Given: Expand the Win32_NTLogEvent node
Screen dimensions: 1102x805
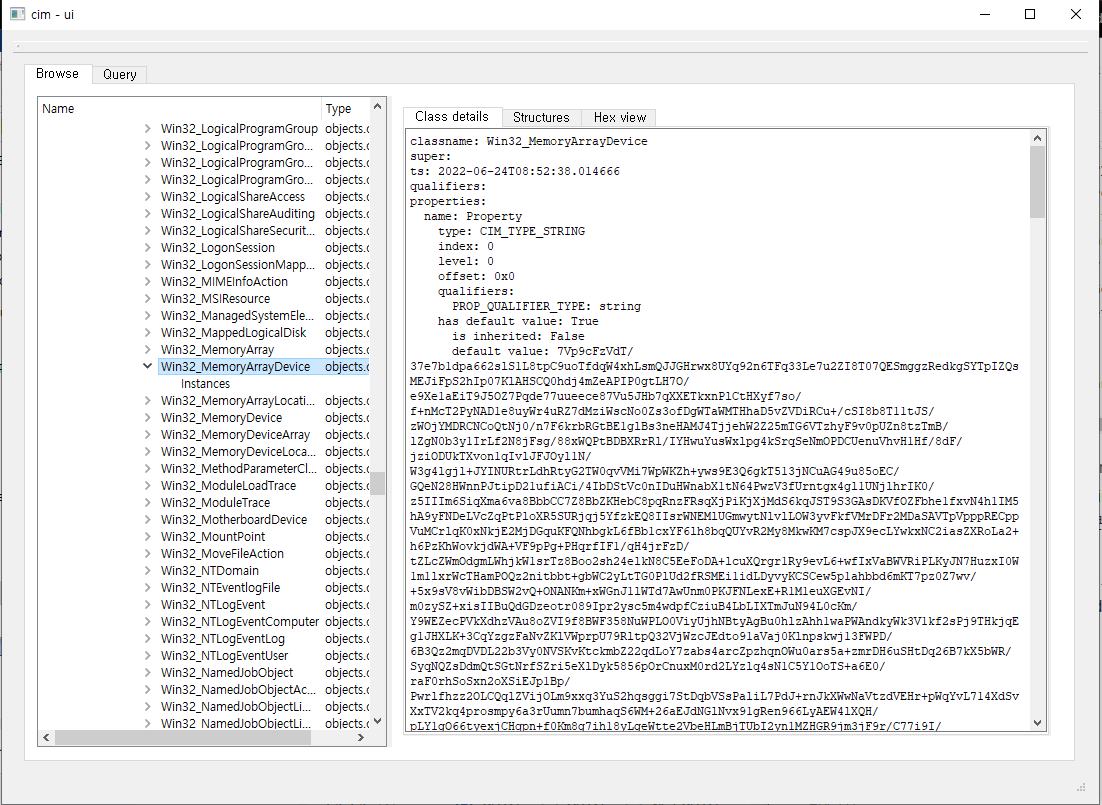Looking at the screenshot, I should (148, 605).
